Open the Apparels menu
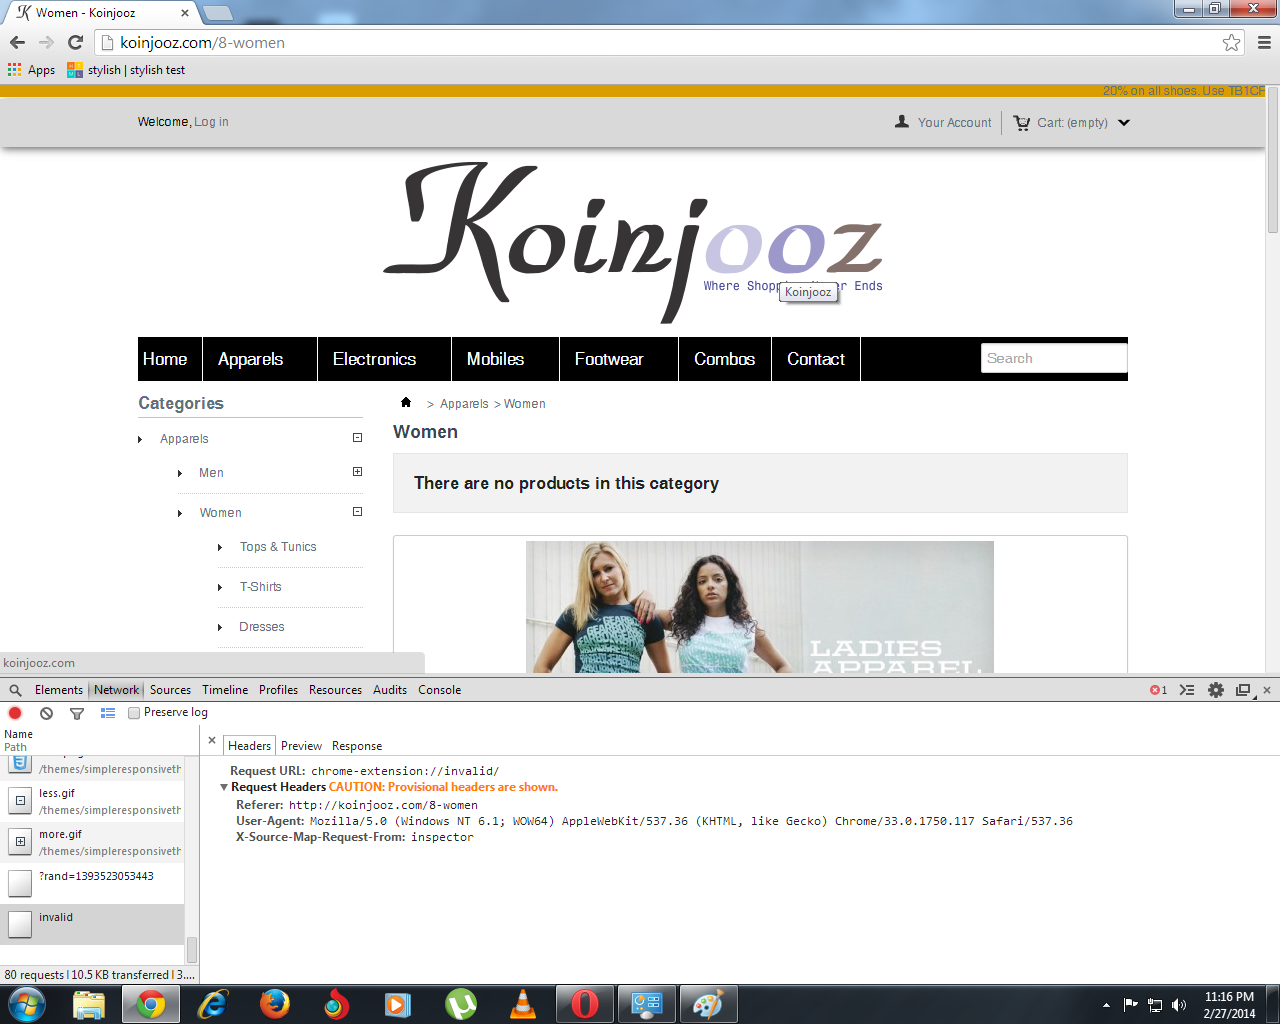 coord(250,359)
